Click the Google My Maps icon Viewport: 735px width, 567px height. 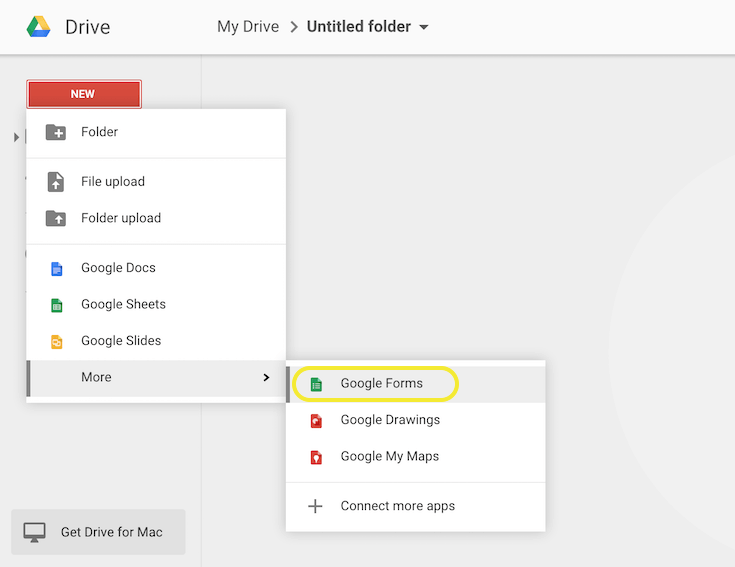tap(316, 457)
